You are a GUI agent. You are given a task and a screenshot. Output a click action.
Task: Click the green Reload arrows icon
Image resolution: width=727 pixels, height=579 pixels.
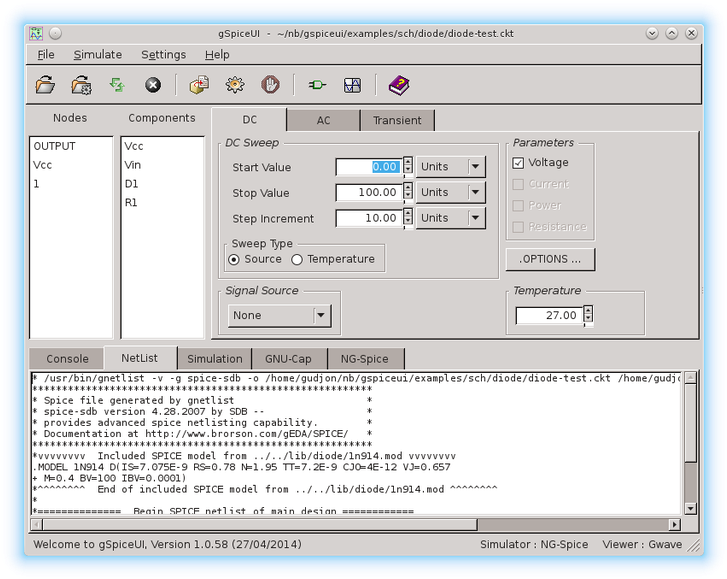point(117,85)
